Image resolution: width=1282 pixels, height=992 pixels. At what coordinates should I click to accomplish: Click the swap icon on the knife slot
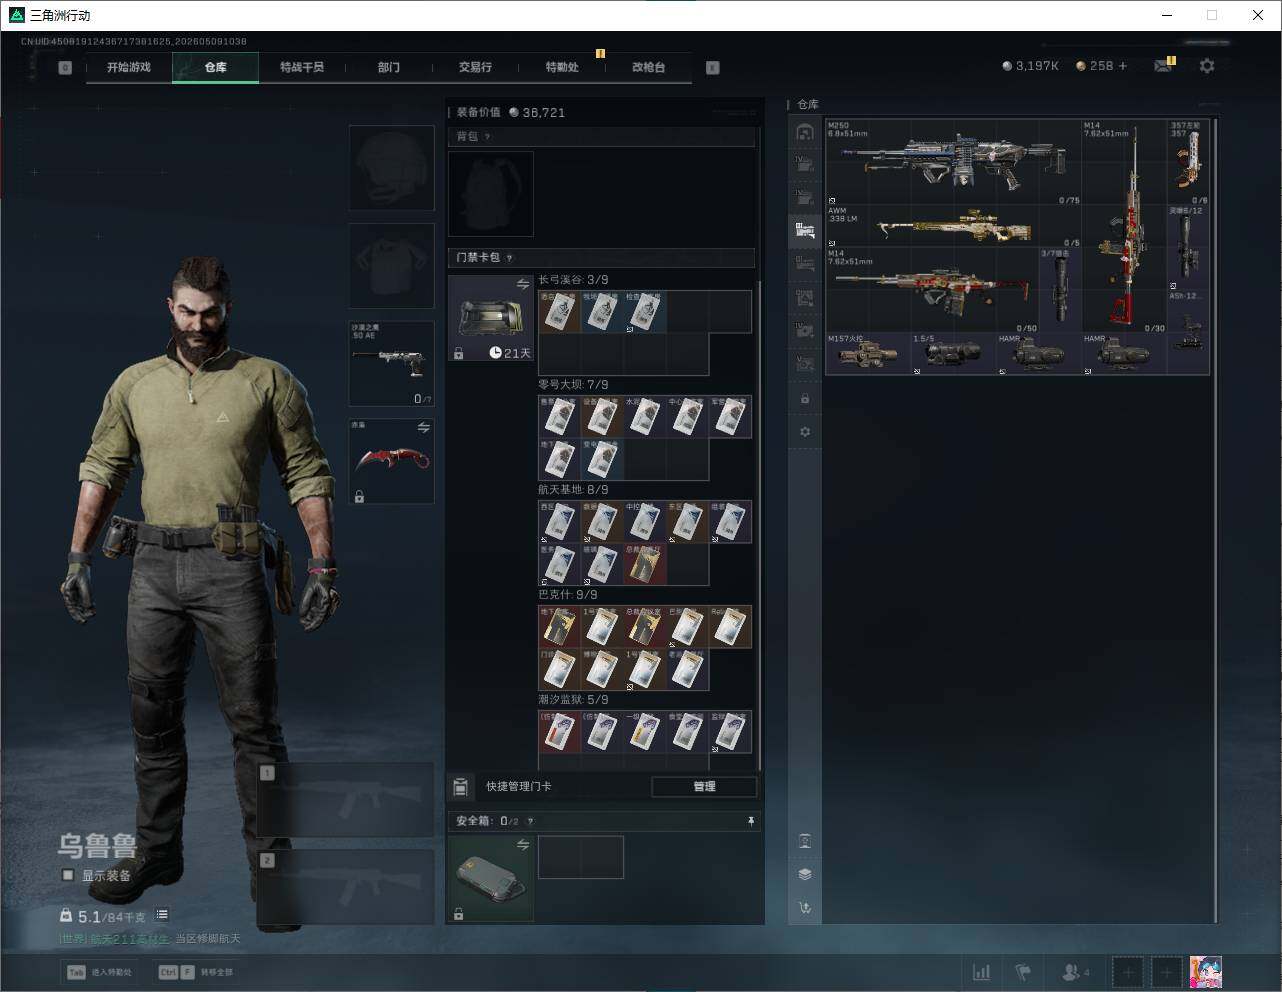(424, 428)
